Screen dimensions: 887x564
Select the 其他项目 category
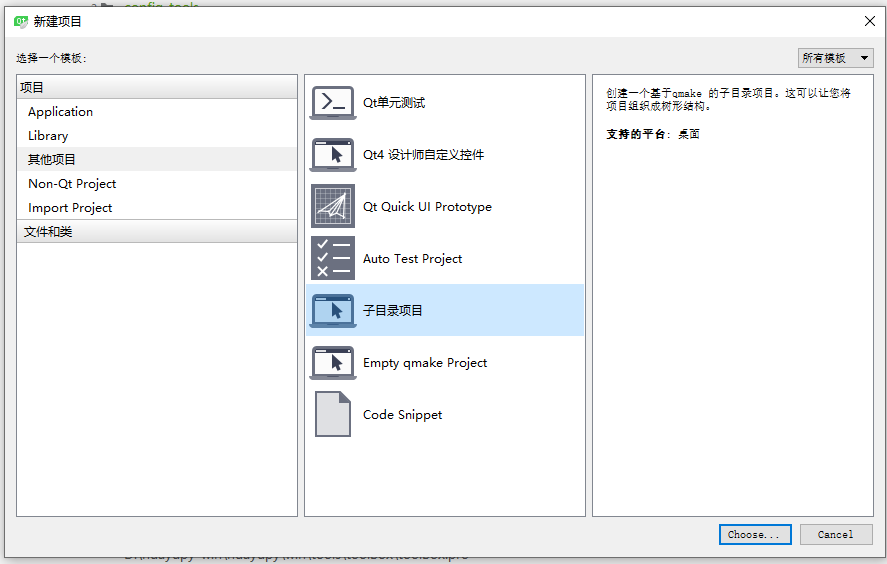tap(157, 160)
